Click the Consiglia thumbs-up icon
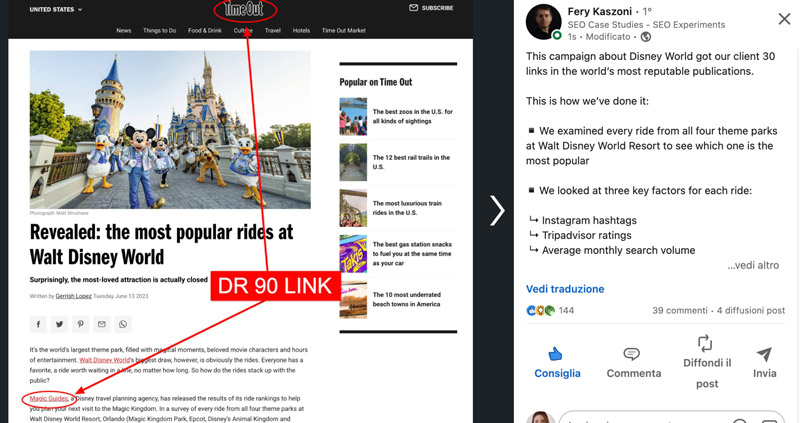Viewport: 800px width, 423px height. pos(555,354)
